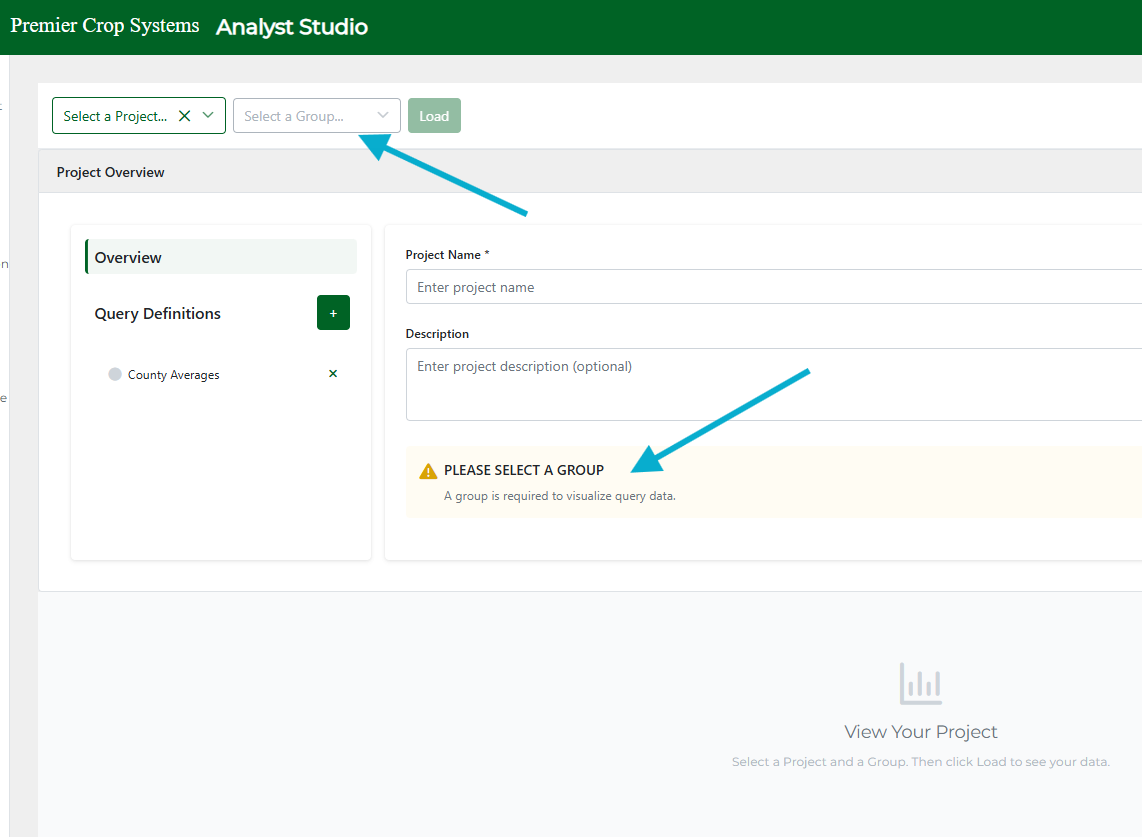This screenshot has height=837, width=1142.
Task: Open the County Averages query
Action: pos(174,375)
